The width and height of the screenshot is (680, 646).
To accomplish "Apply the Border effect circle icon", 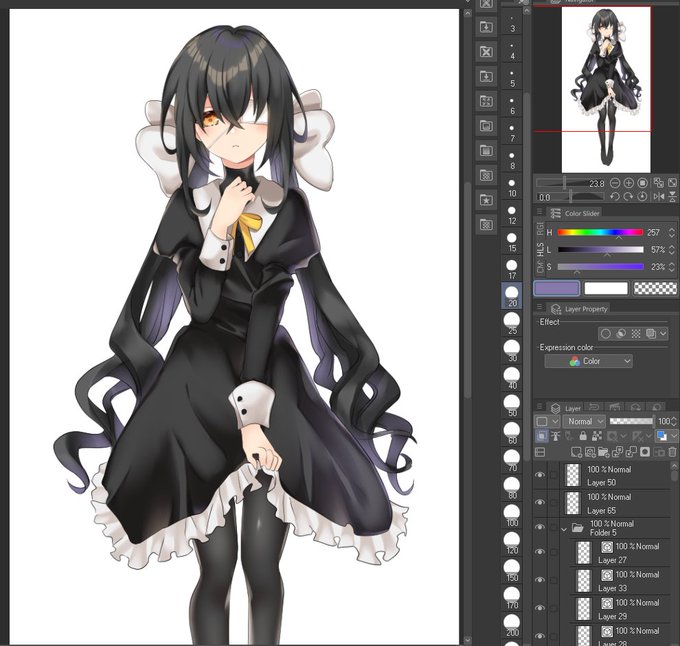I will 606,333.
